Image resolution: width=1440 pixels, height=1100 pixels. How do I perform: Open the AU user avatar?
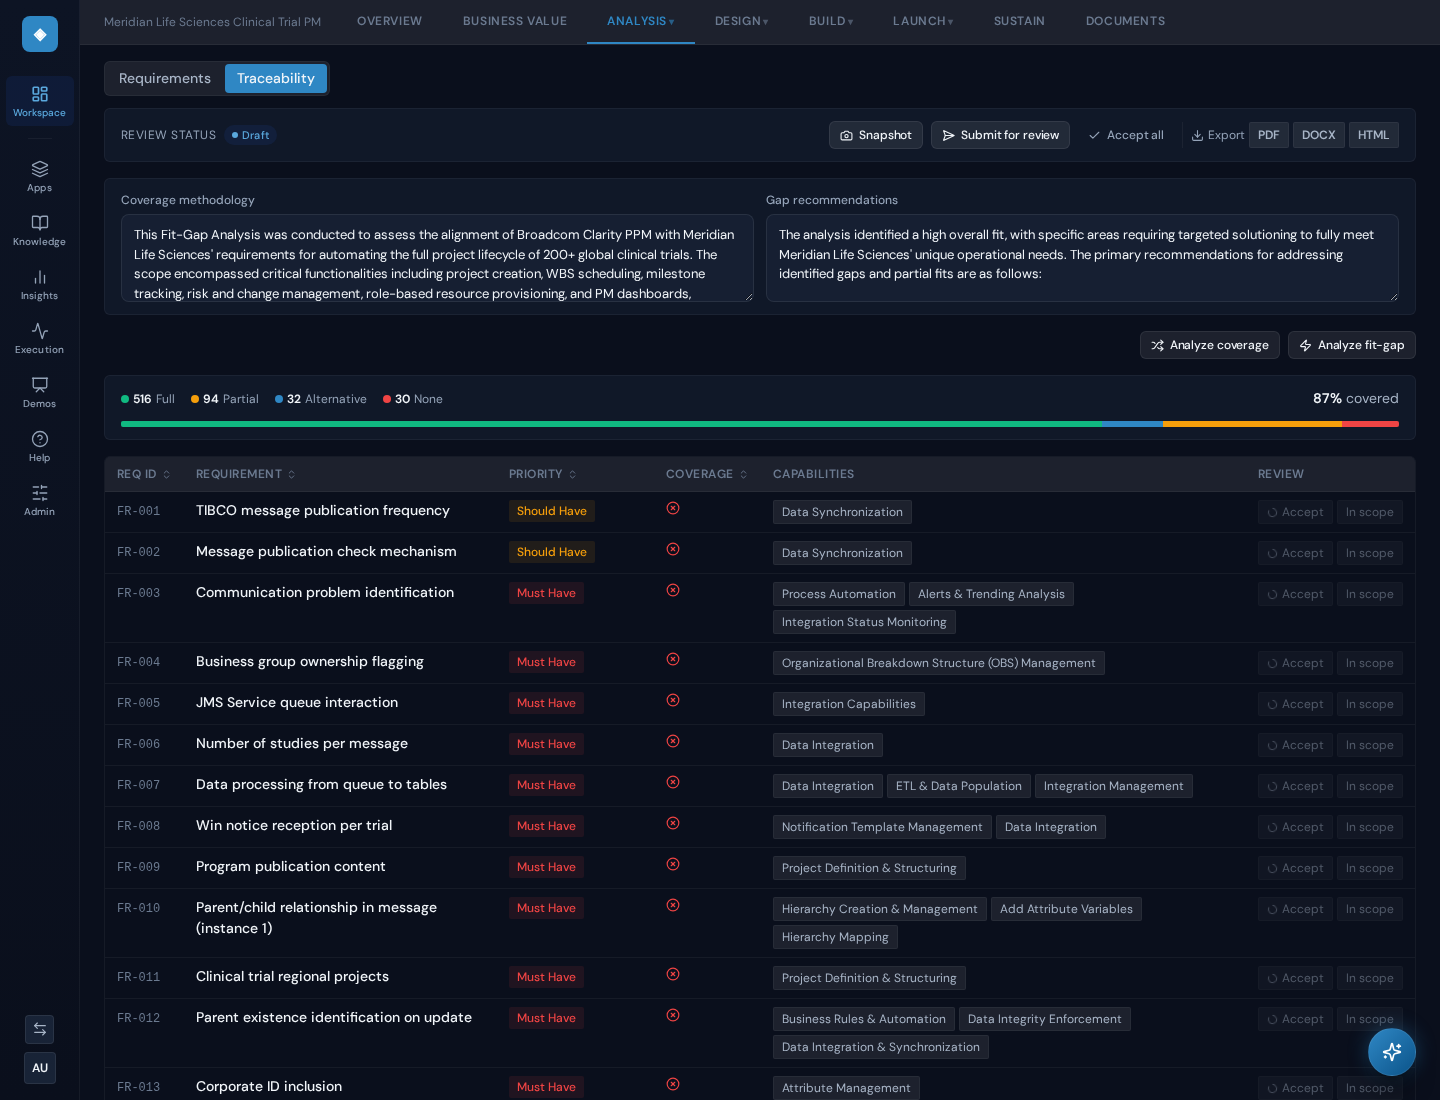click(x=40, y=1068)
